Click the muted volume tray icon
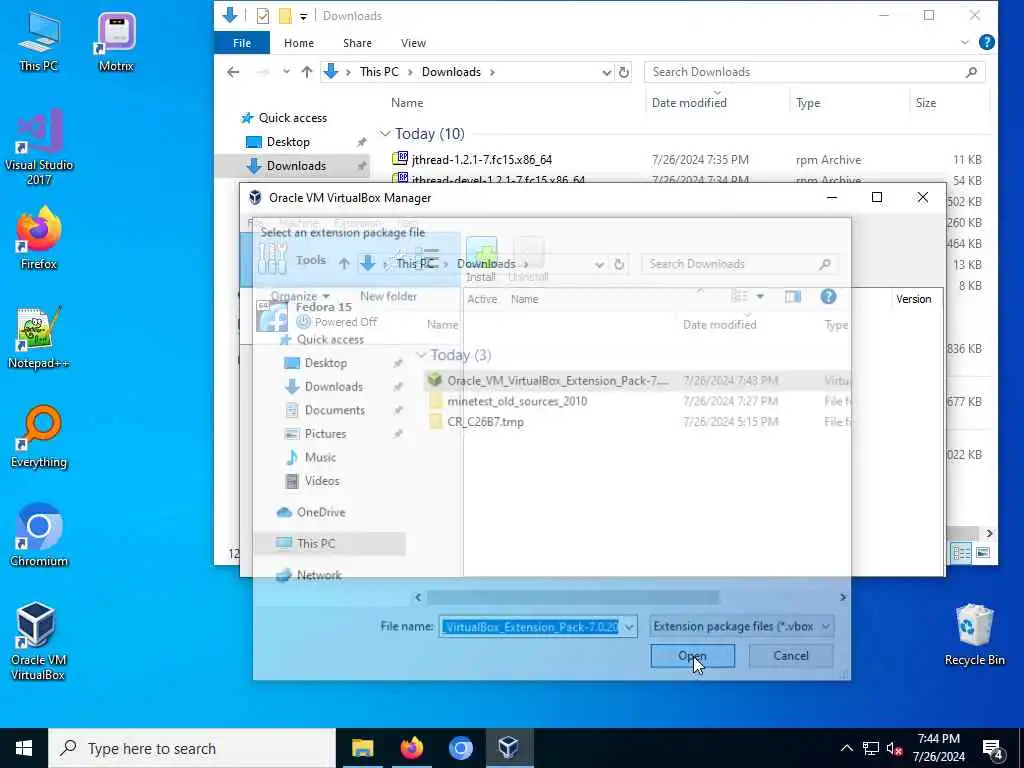 pyautogui.click(x=894, y=748)
